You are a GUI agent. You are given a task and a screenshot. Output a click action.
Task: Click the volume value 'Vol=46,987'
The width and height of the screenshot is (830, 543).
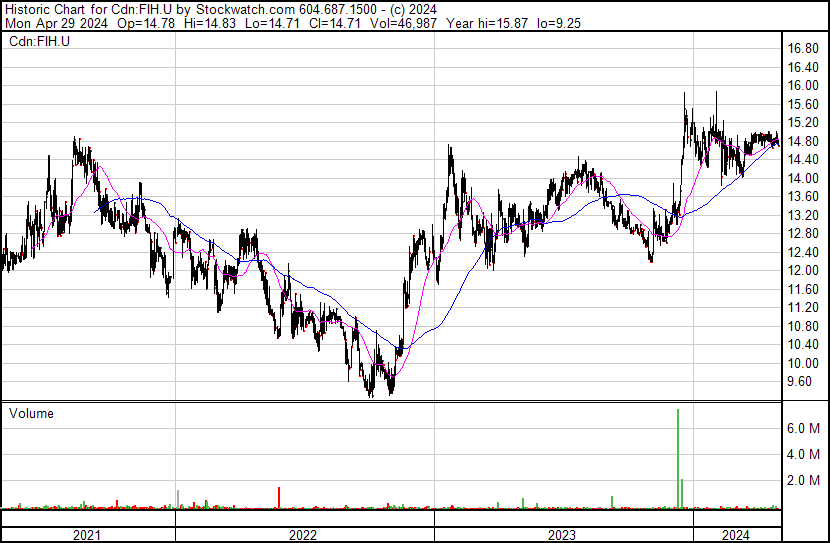click(403, 23)
